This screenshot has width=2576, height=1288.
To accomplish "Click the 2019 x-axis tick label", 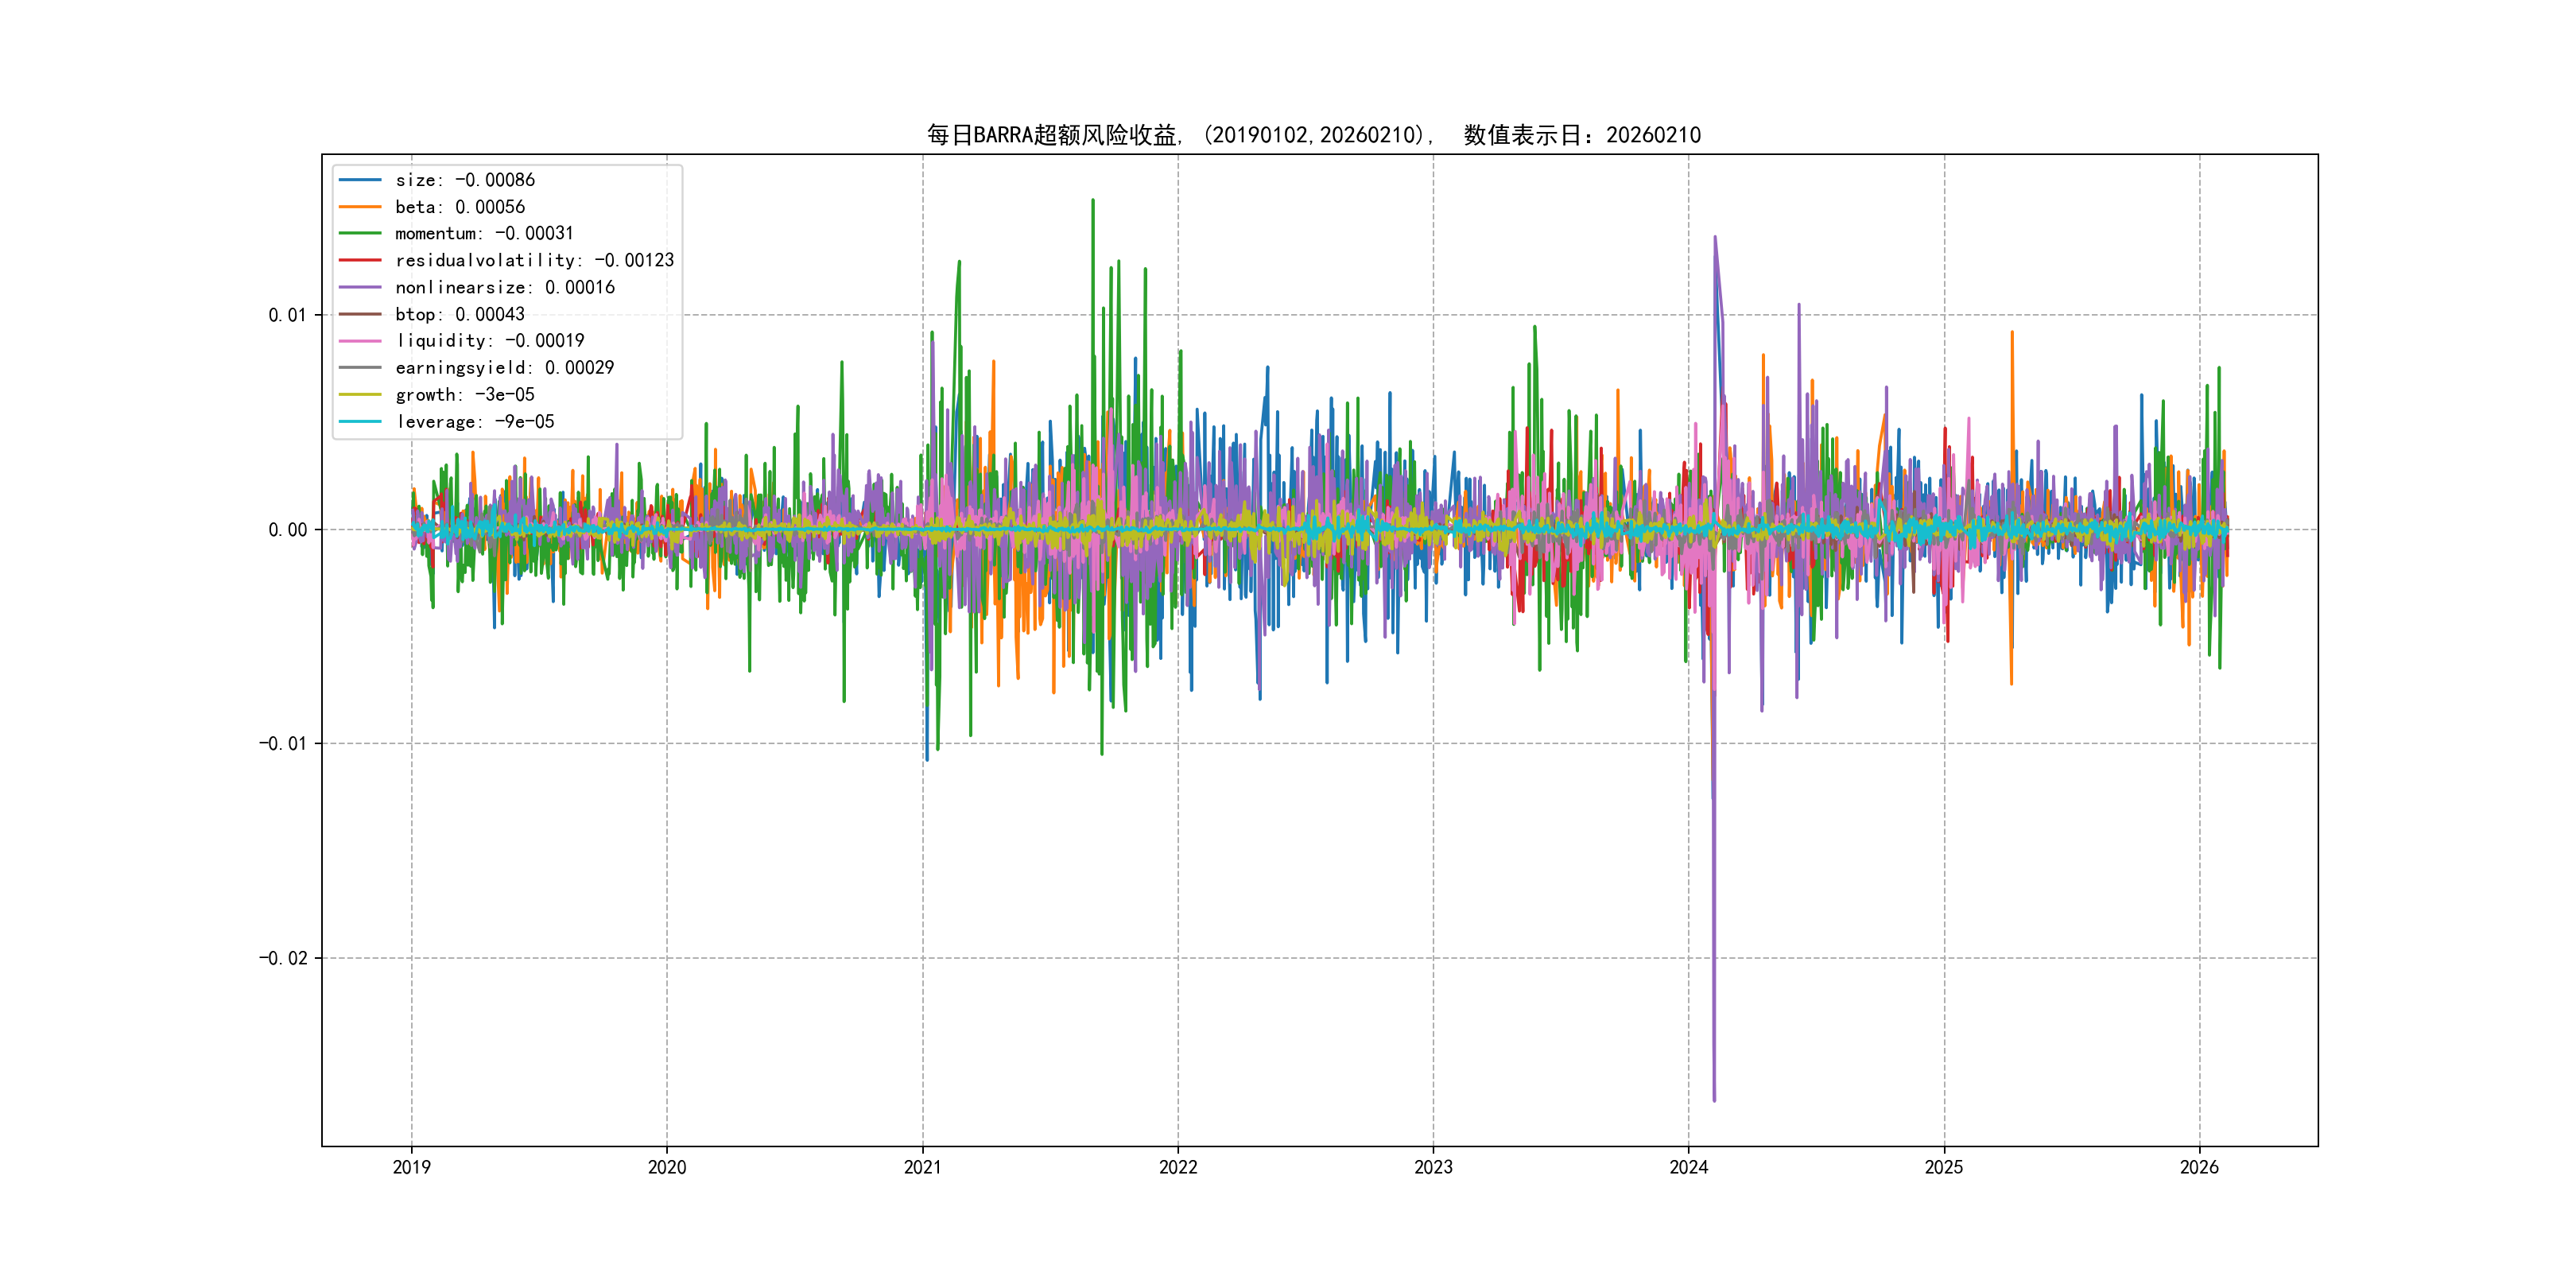I will click(x=411, y=1167).
